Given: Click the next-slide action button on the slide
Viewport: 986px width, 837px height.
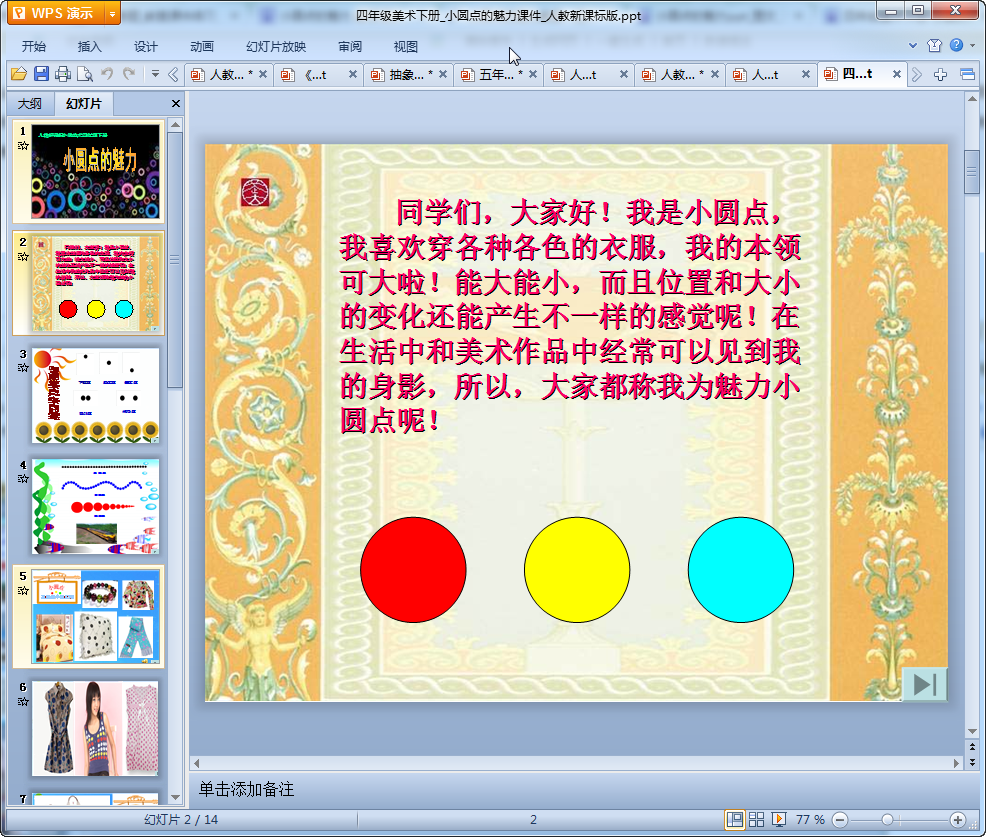Looking at the screenshot, I should click(924, 684).
